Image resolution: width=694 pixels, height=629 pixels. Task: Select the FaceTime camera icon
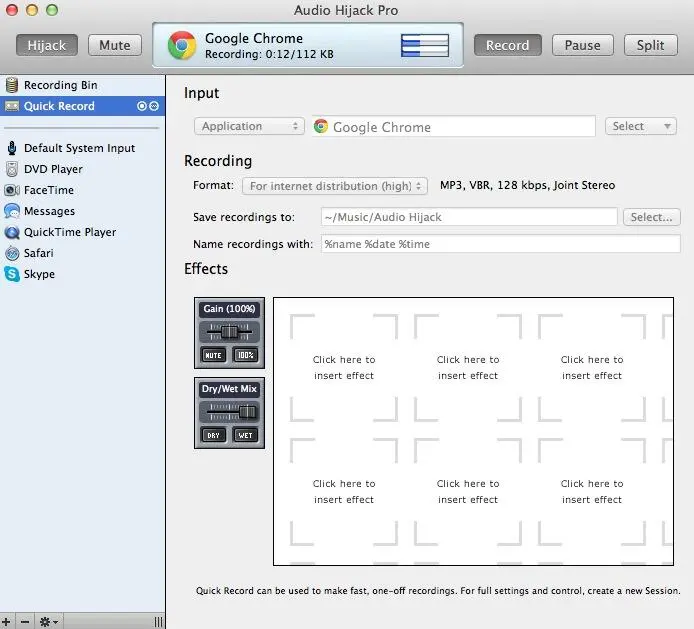pyautogui.click(x=12, y=190)
